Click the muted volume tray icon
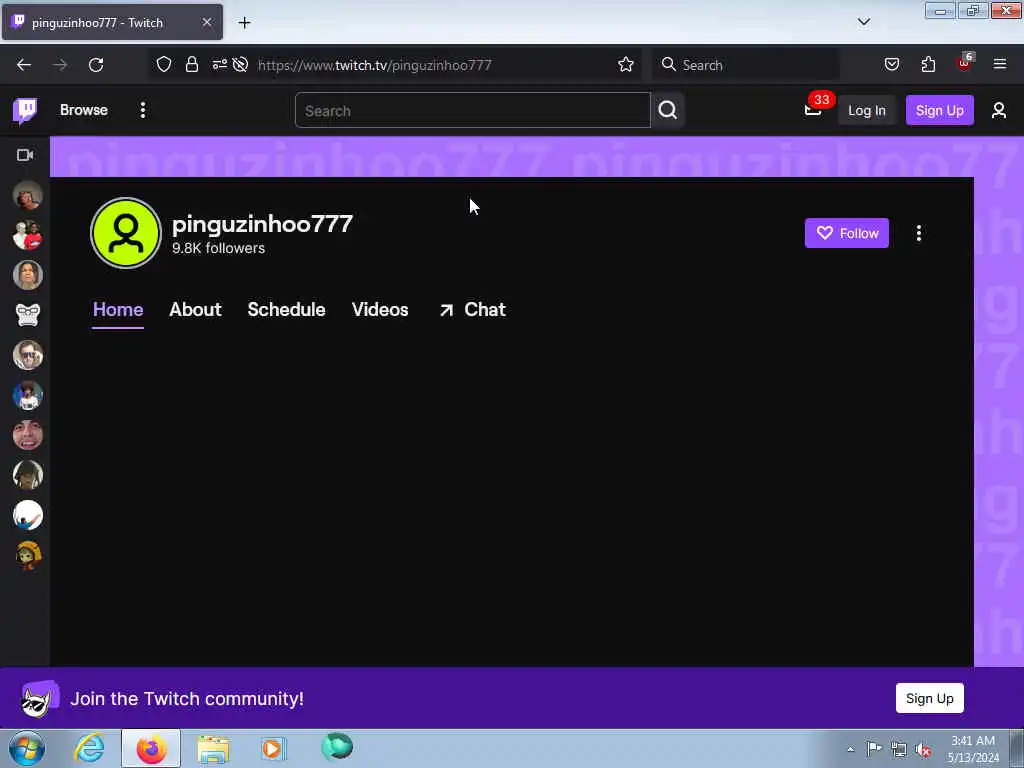 pos(923,749)
